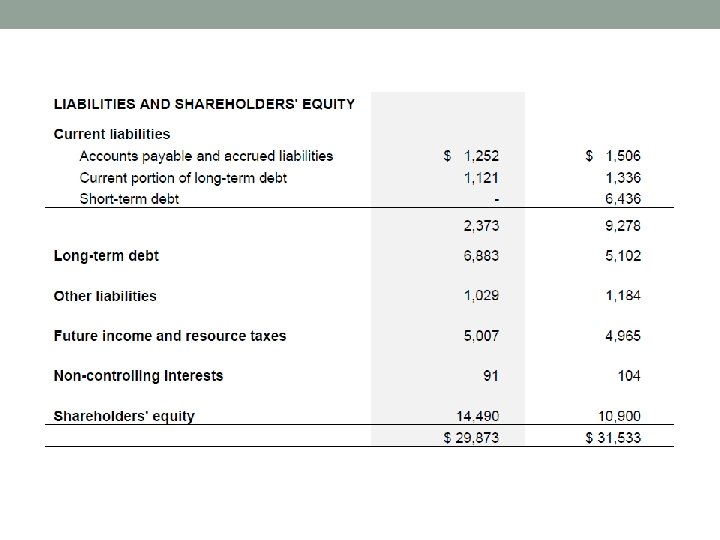Click the Short-term debt row label
This screenshot has height=540, width=720.
point(129,199)
